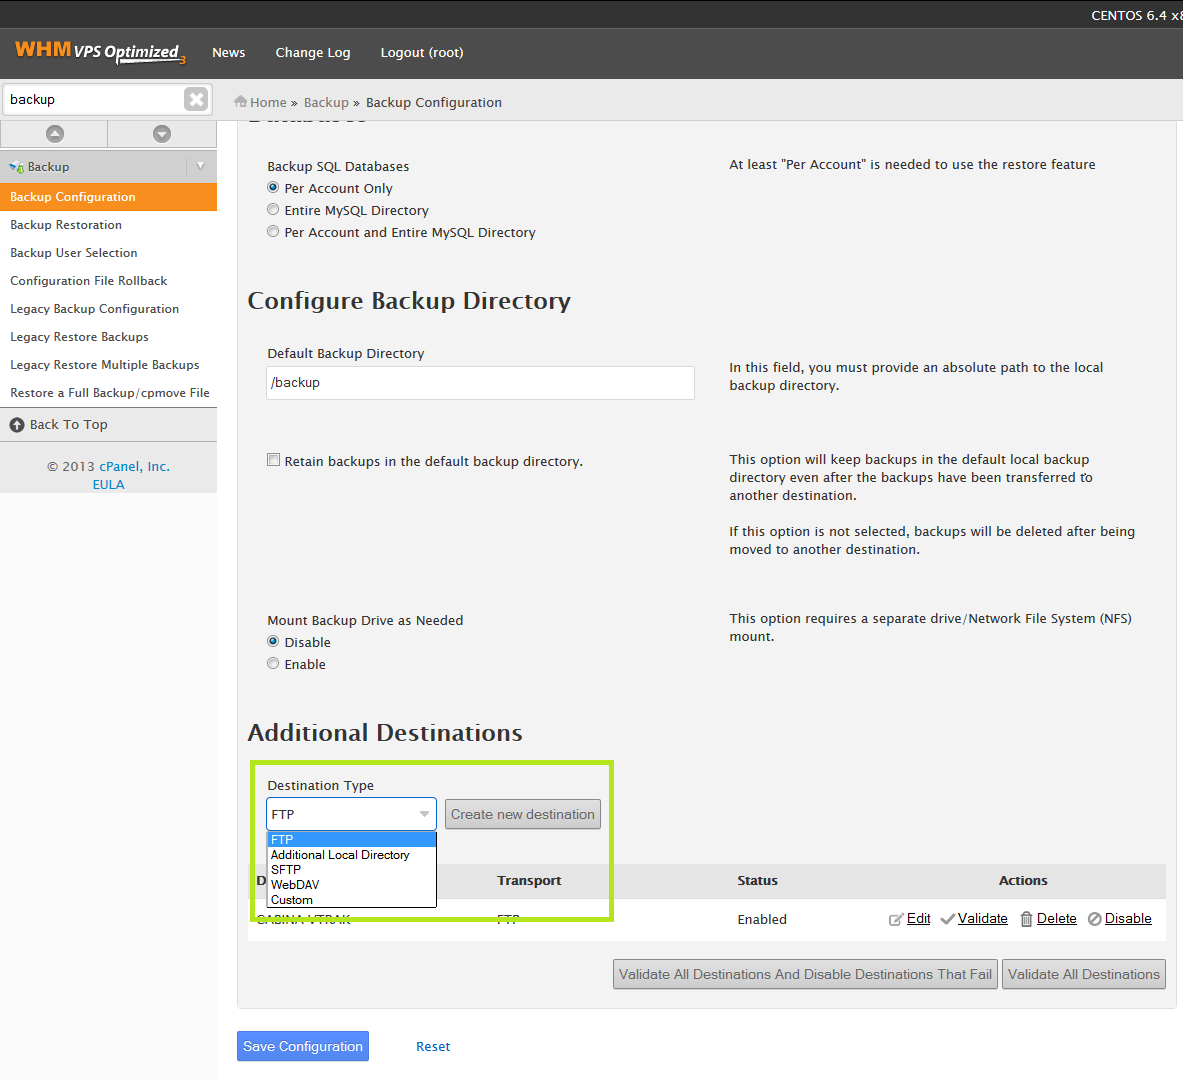
Task: Click the Default Backup Directory field
Action: pyautogui.click(x=480, y=383)
